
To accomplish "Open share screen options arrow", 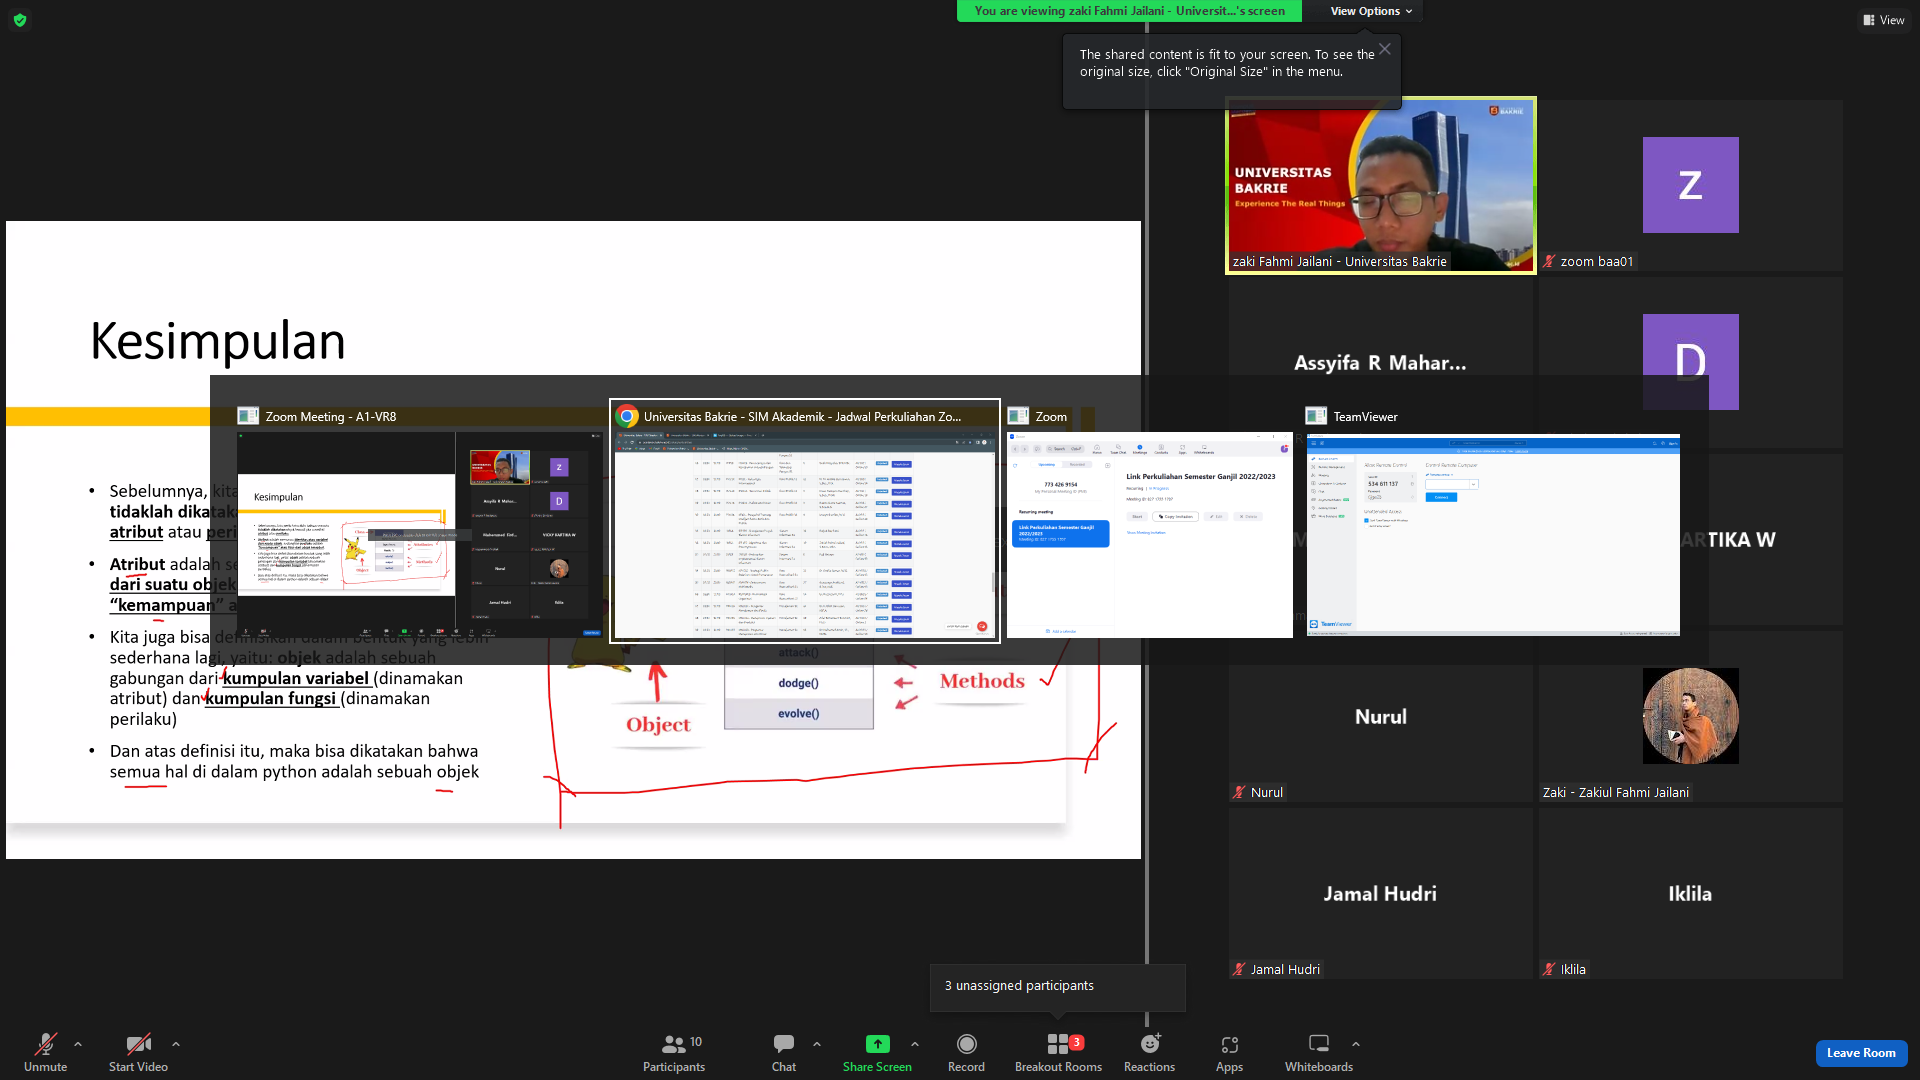I will click(915, 1044).
